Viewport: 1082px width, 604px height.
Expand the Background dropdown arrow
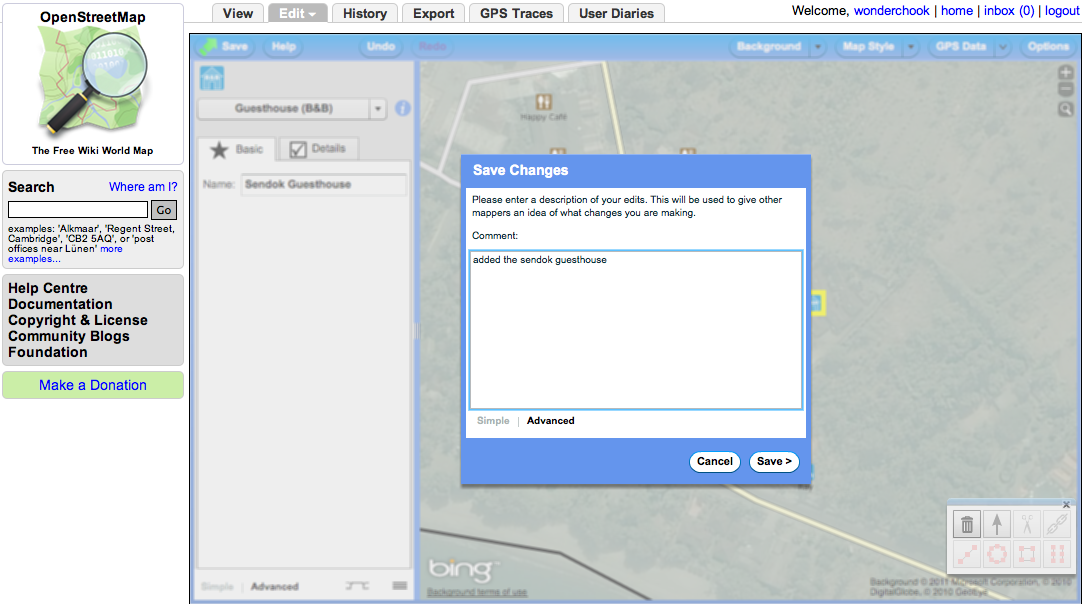[x=818, y=47]
